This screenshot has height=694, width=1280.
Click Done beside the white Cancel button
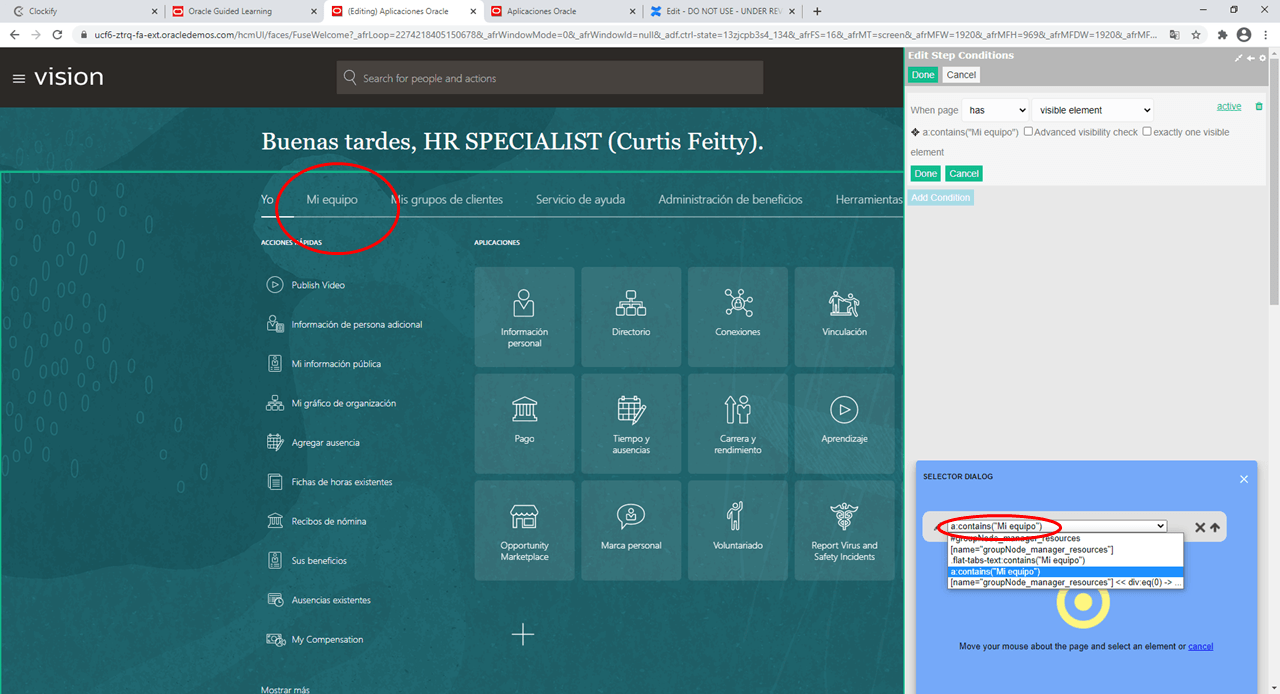923,75
